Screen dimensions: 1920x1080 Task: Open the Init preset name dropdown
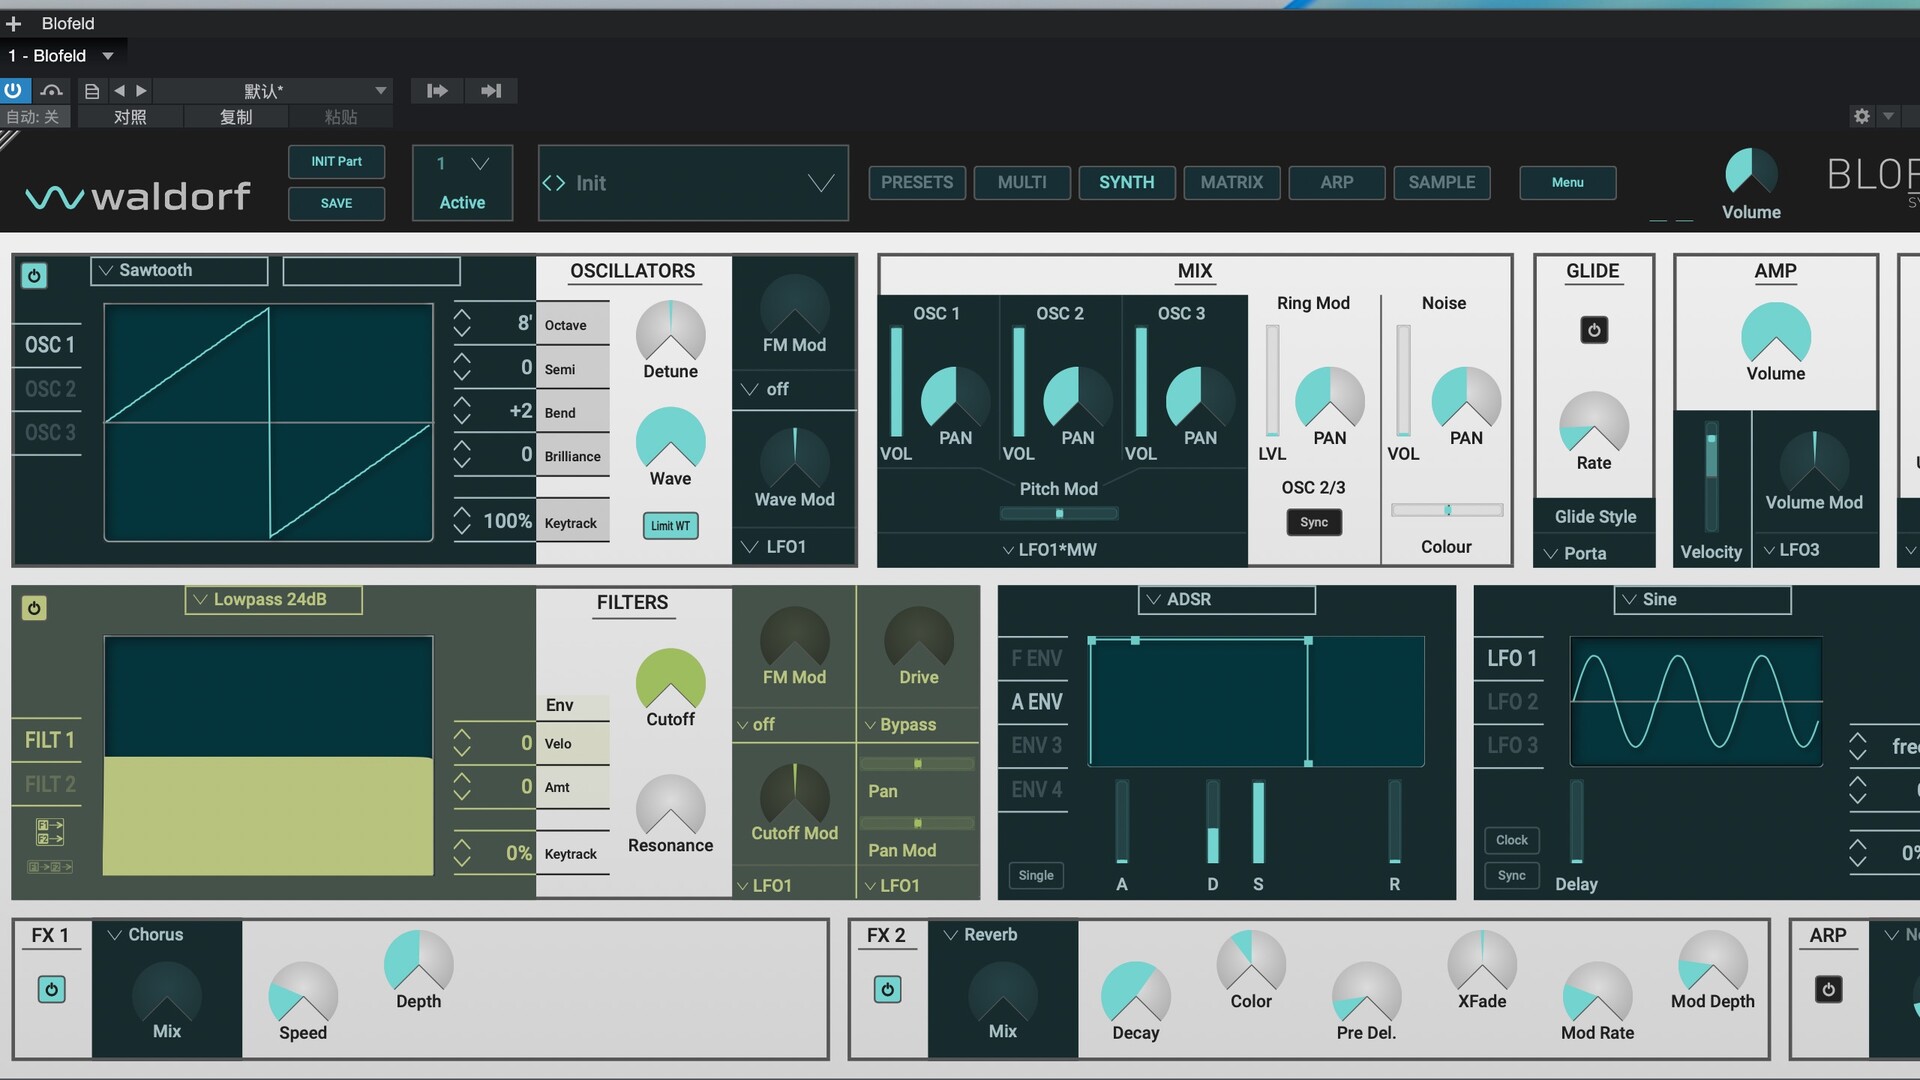693,183
